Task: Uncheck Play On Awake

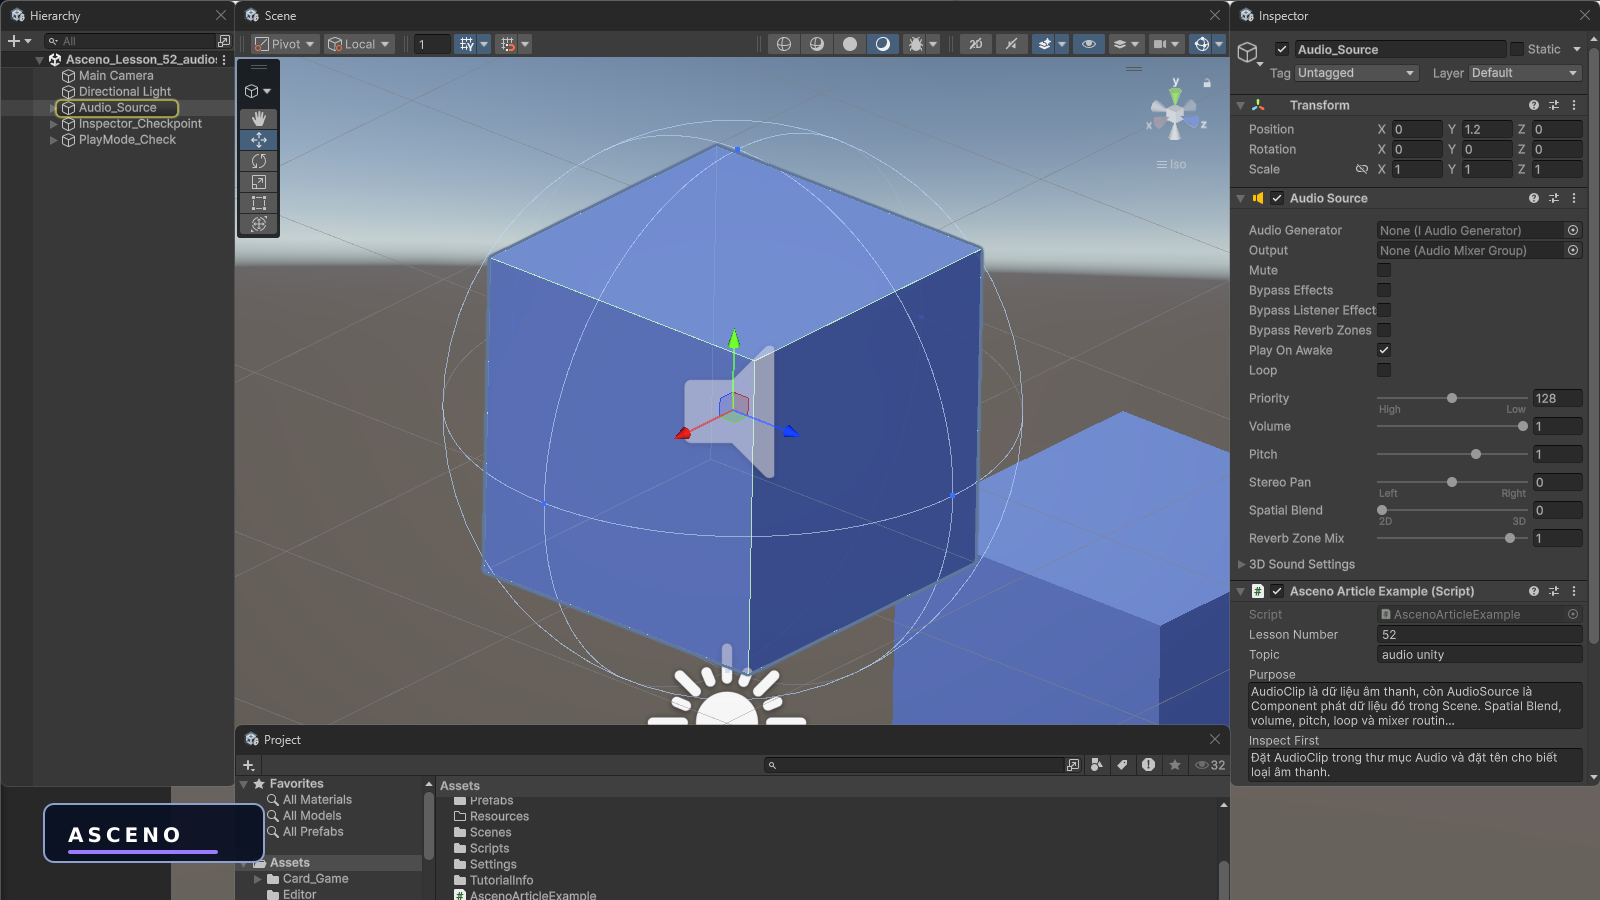Action: click(1384, 350)
